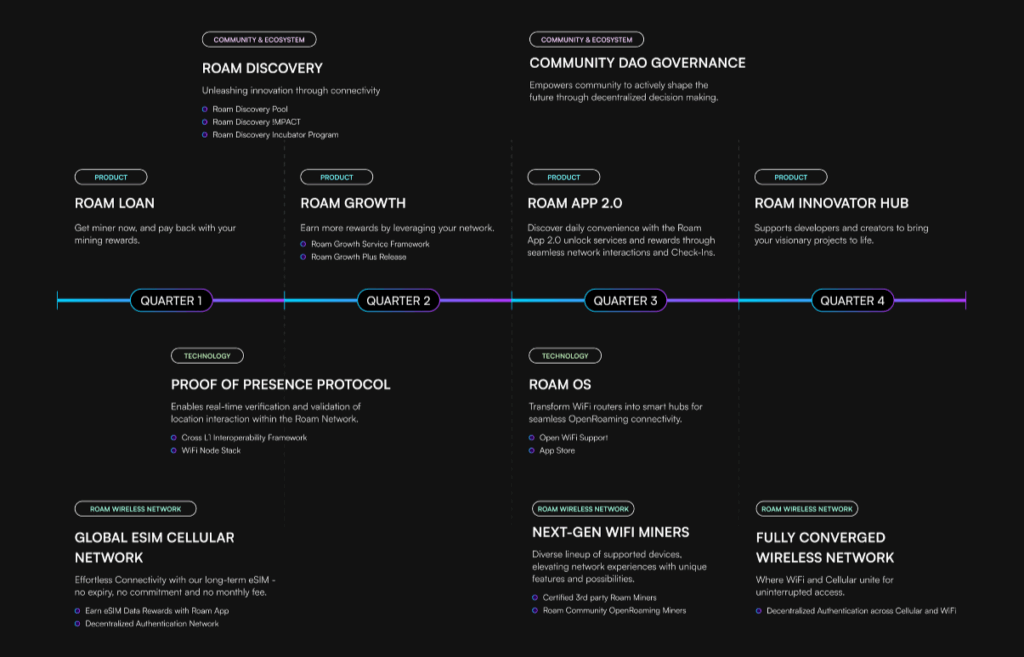This screenshot has height=657, width=1024.
Task: Click the bullet next to Certified 3rd party Roam Miners
Action: tap(535, 597)
